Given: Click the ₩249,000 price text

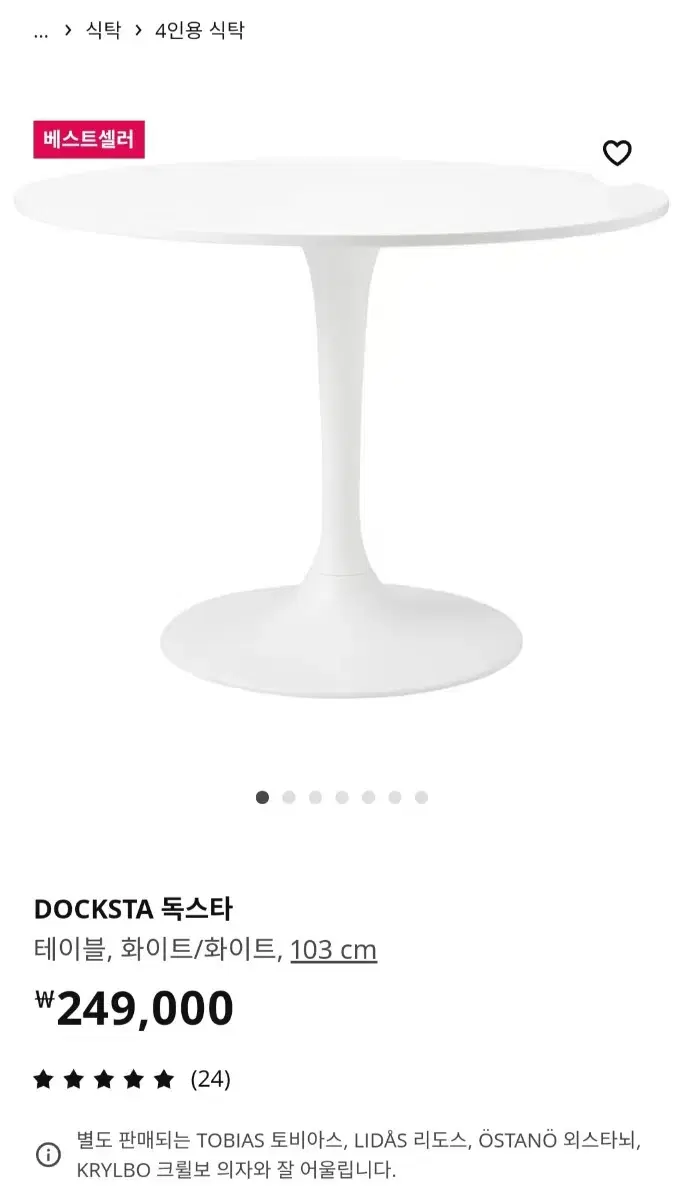Looking at the screenshot, I should click(x=134, y=1008).
